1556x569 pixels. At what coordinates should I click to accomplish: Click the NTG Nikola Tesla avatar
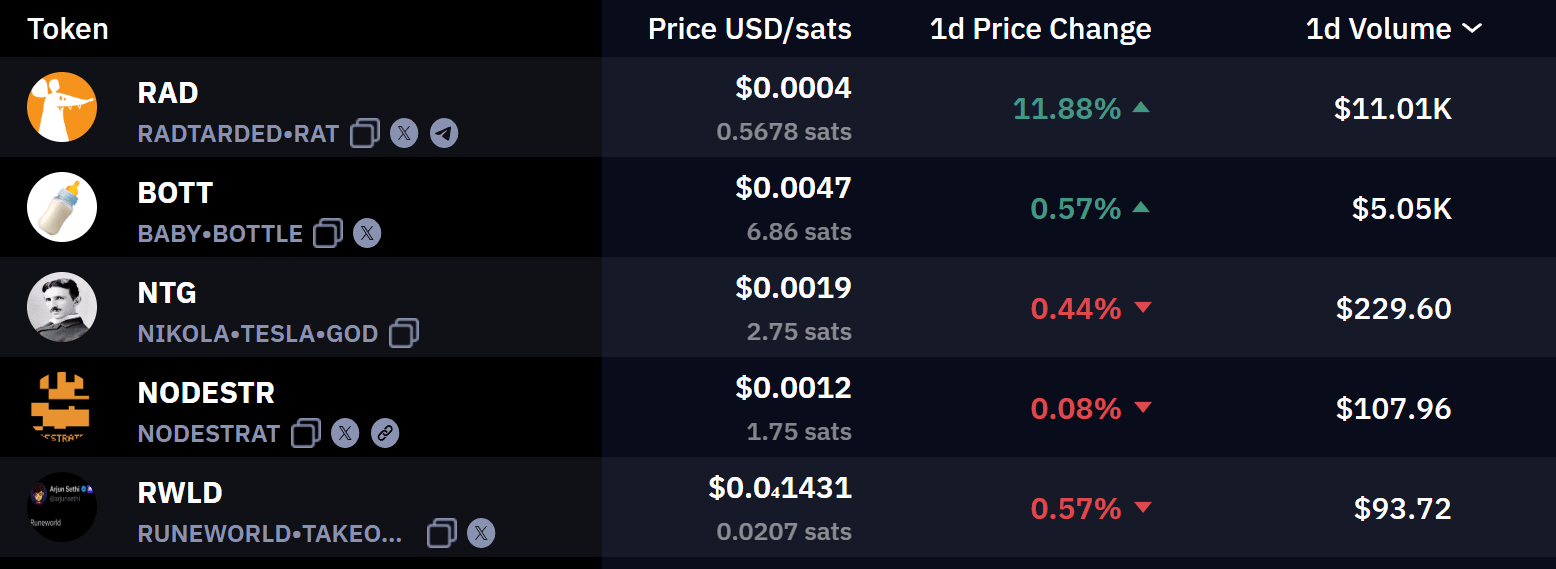tap(62, 307)
